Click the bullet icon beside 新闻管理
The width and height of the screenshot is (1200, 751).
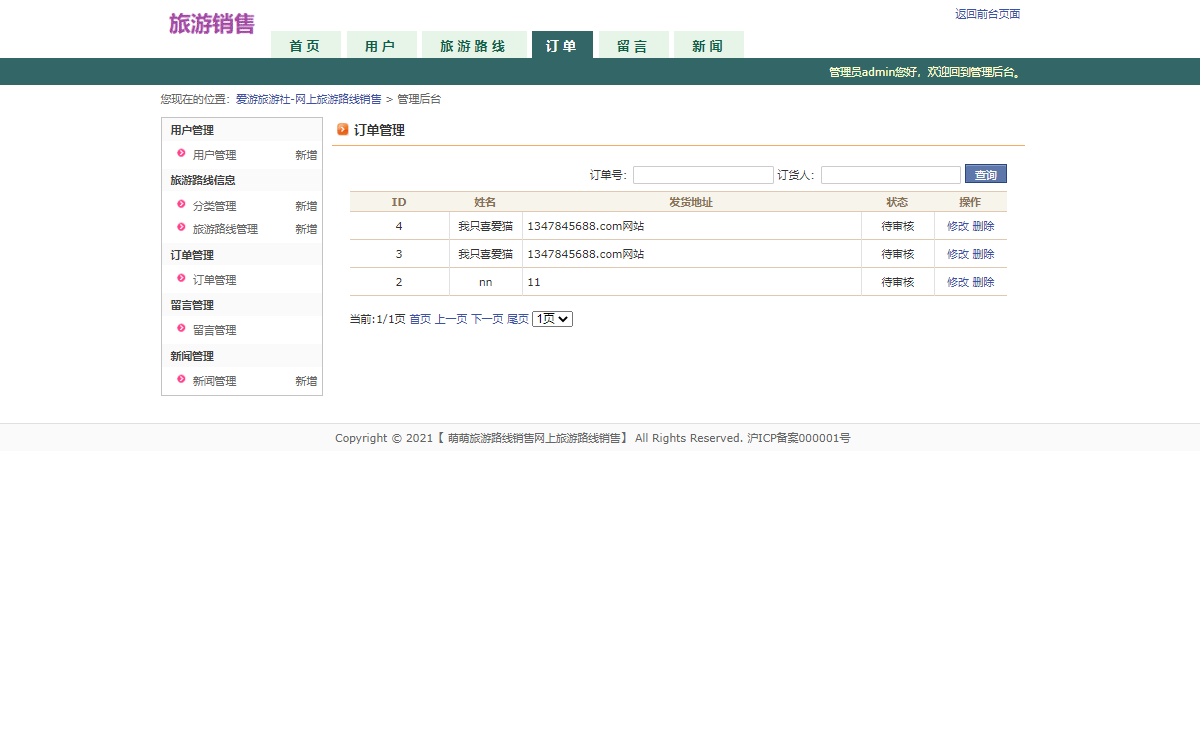[x=181, y=380]
